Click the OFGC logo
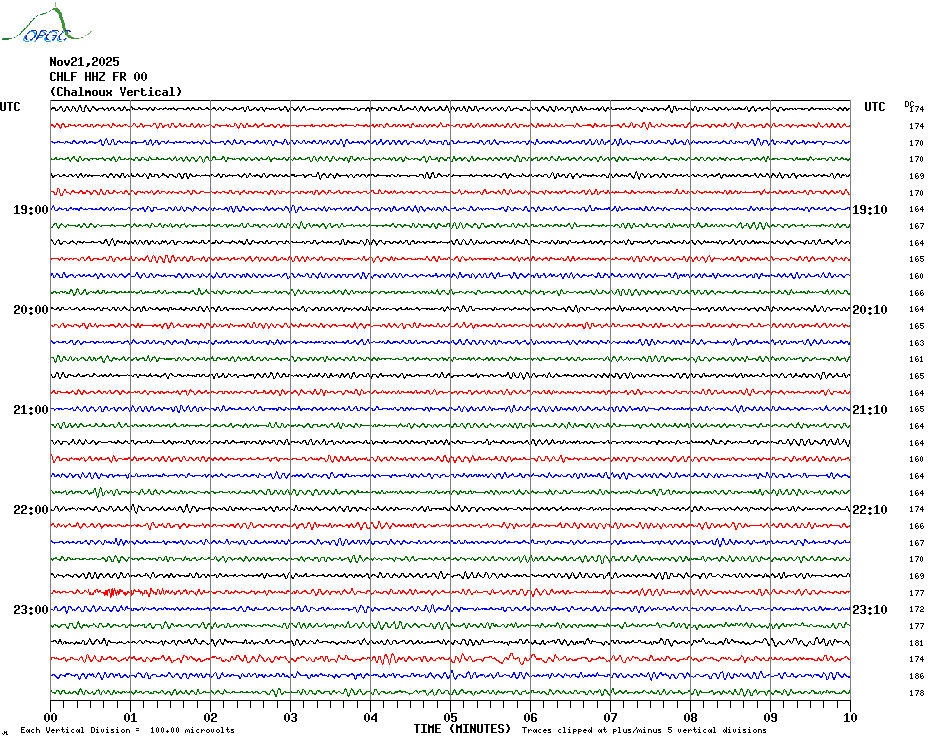Viewport: 930px width, 744px height. click(46, 24)
